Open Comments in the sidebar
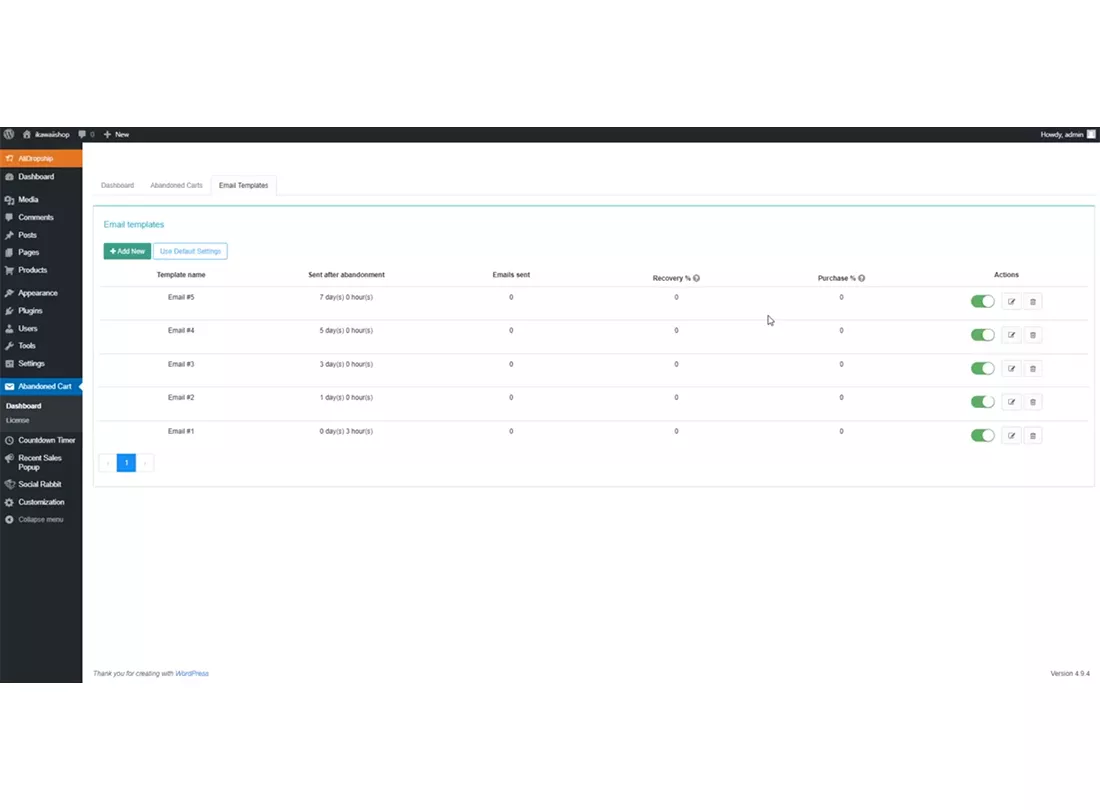The height and width of the screenshot is (810, 1100). pos(41,217)
